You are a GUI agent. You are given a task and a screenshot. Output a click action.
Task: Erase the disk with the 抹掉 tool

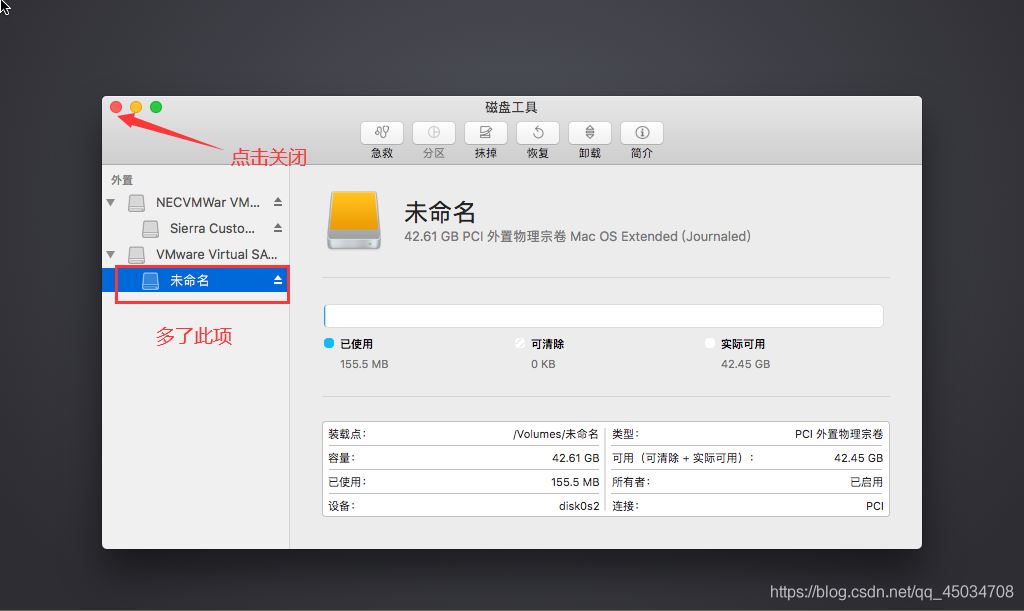[485, 133]
